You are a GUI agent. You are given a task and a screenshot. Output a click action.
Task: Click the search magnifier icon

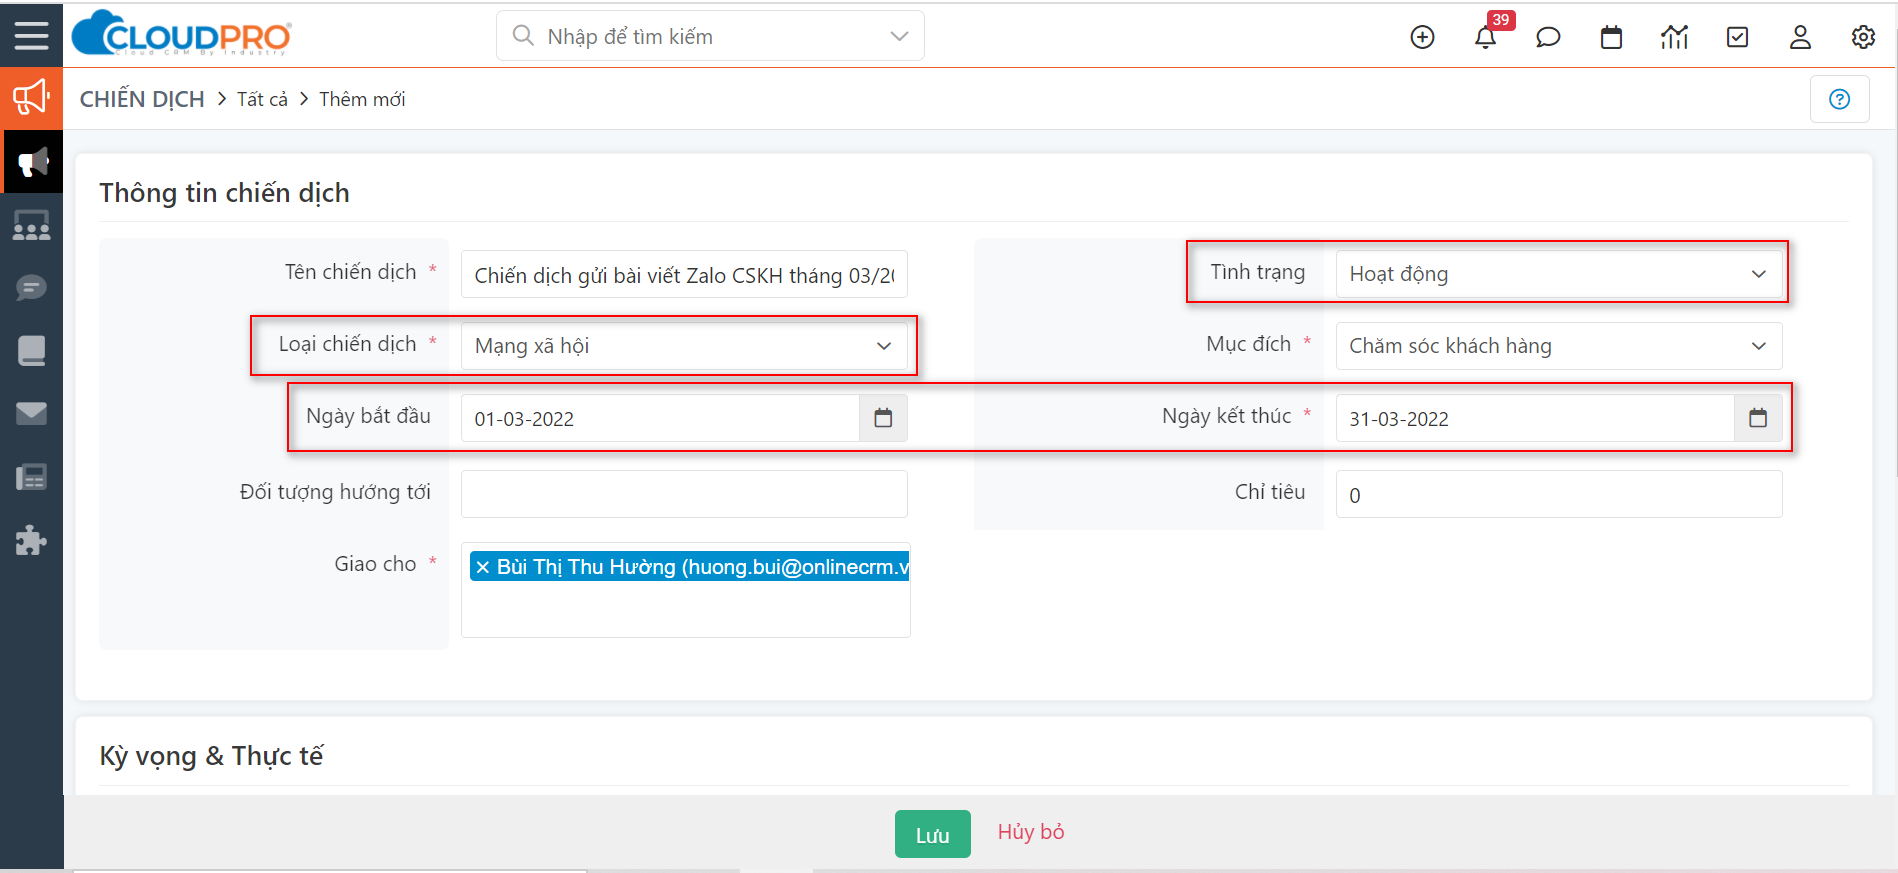(522, 36)
